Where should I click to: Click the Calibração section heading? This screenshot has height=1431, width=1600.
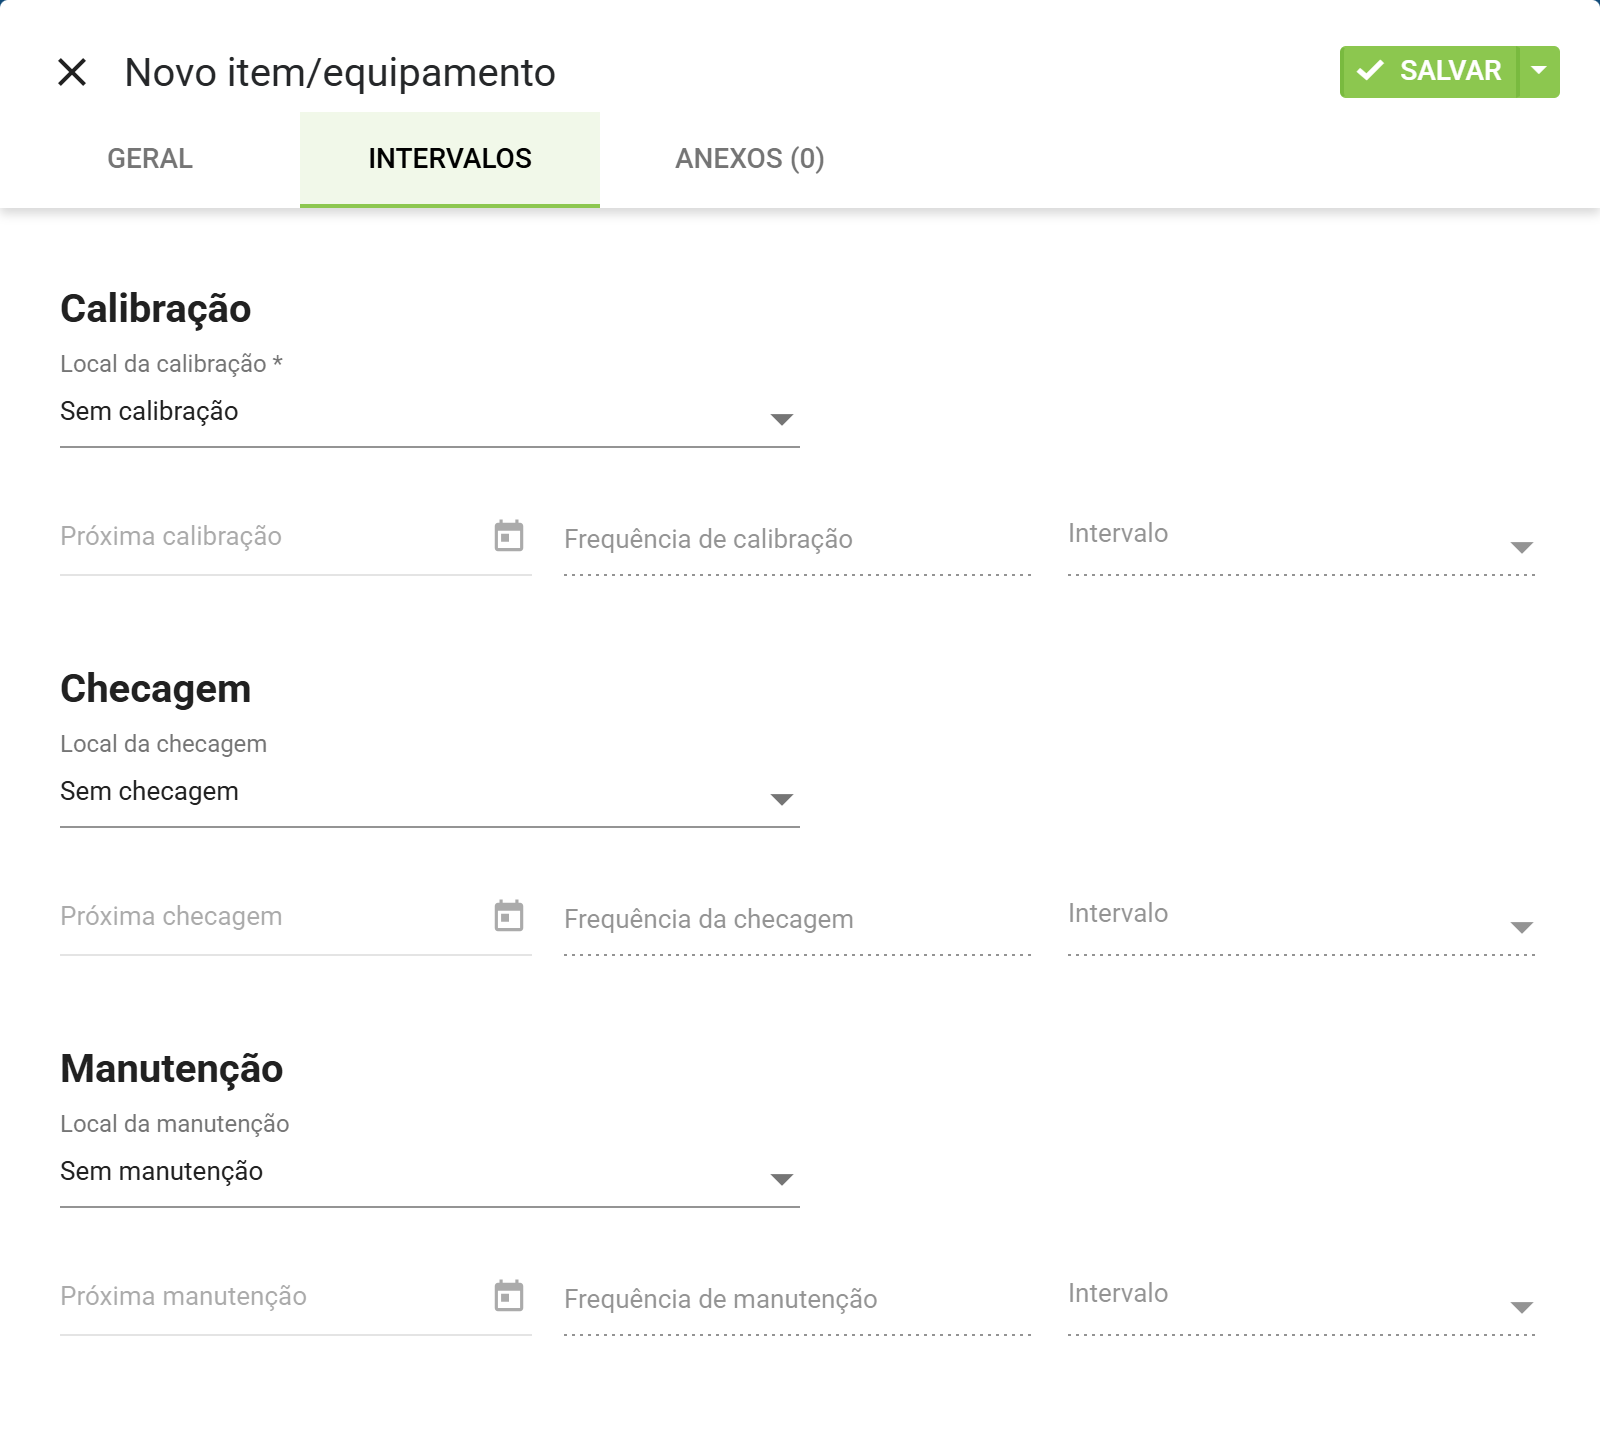click(156, 309)
